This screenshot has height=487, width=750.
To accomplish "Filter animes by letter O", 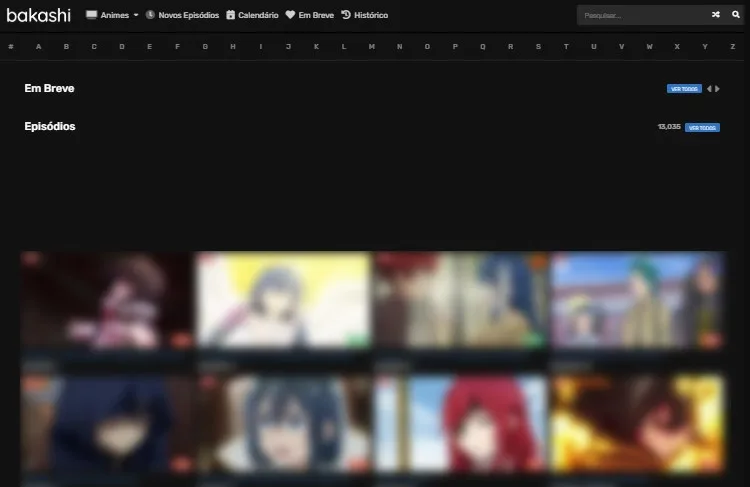I will pos(427,46).
